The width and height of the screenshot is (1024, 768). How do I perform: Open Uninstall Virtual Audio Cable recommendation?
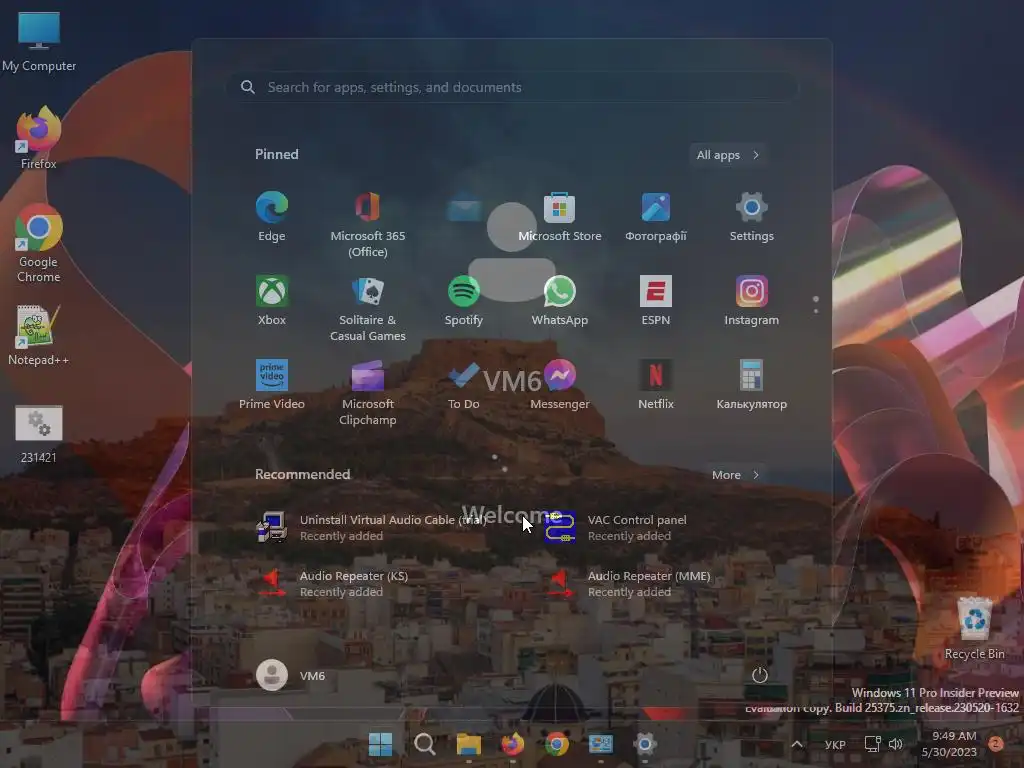(372, 528)
